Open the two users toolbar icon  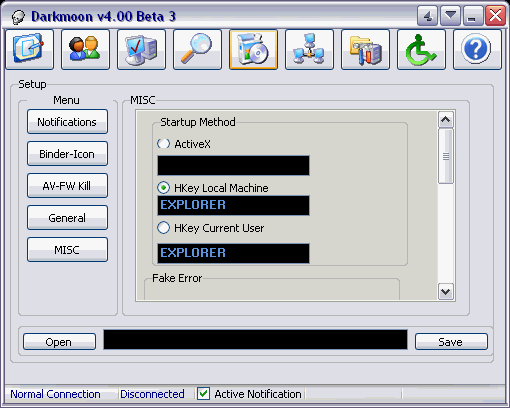click(x=86, y=49)
